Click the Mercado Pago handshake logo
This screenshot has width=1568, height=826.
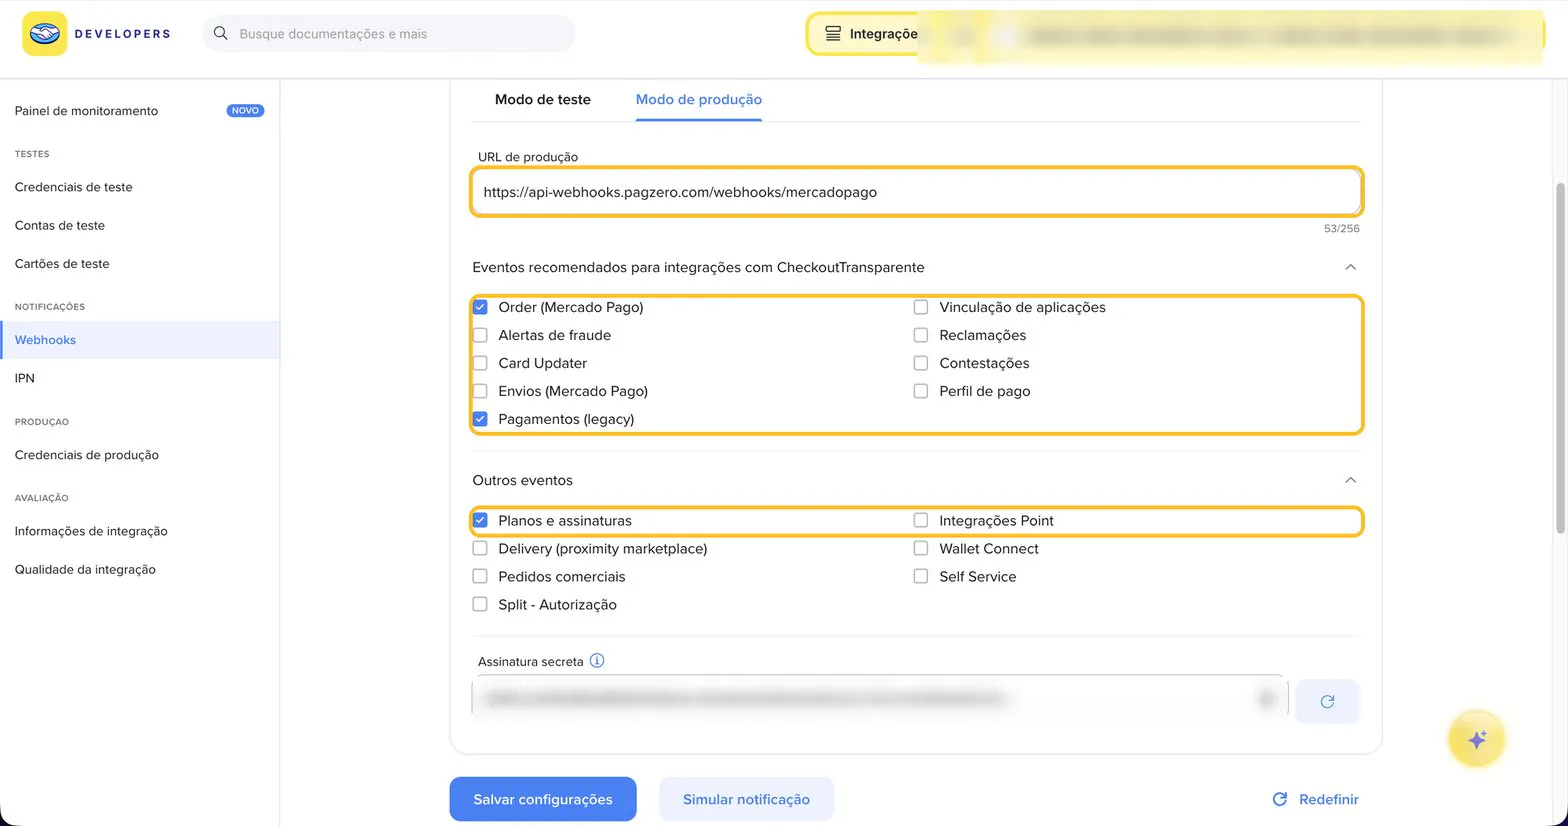pos(44,34)
